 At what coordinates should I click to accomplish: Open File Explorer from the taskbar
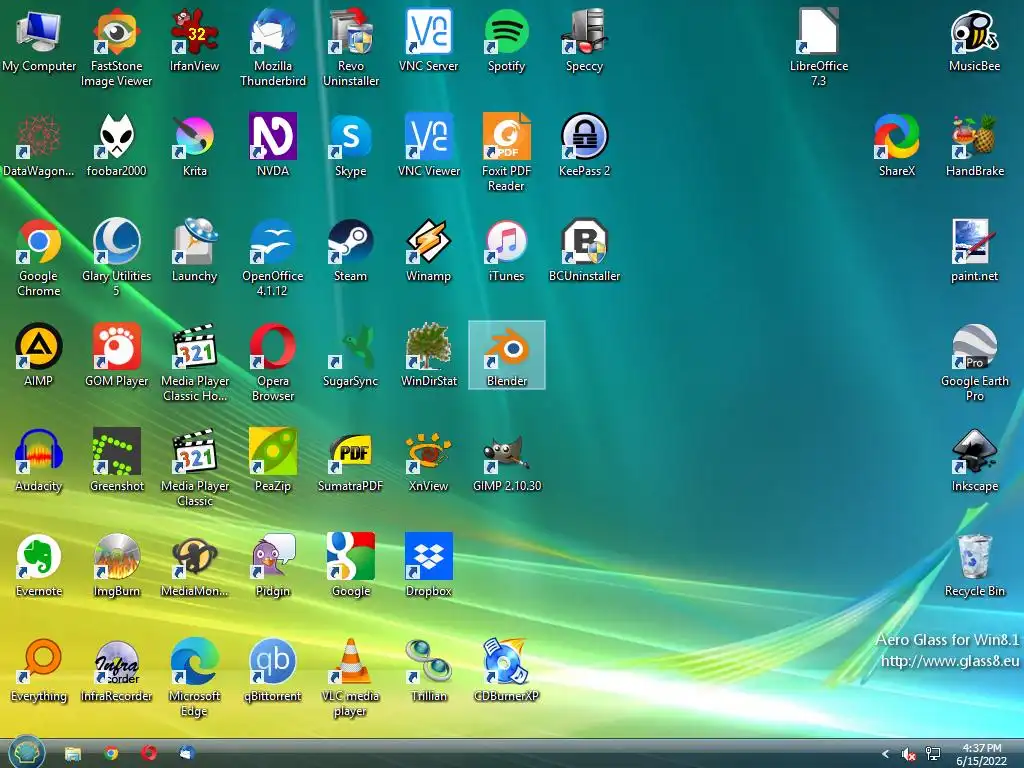72,754
